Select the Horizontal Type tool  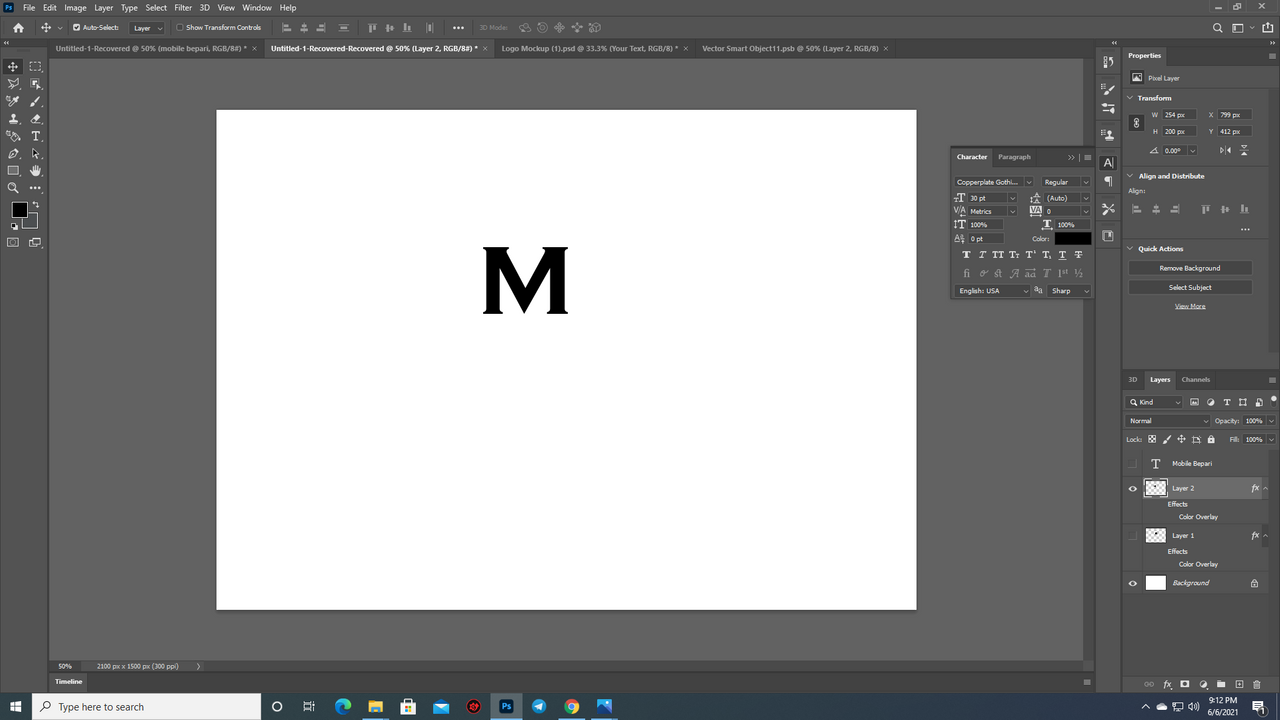point(36,136)
